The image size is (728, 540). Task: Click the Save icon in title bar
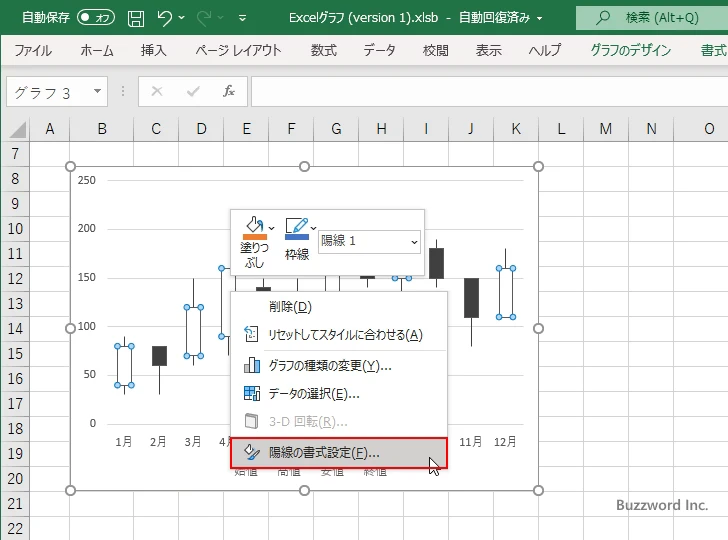click(136, 18)
